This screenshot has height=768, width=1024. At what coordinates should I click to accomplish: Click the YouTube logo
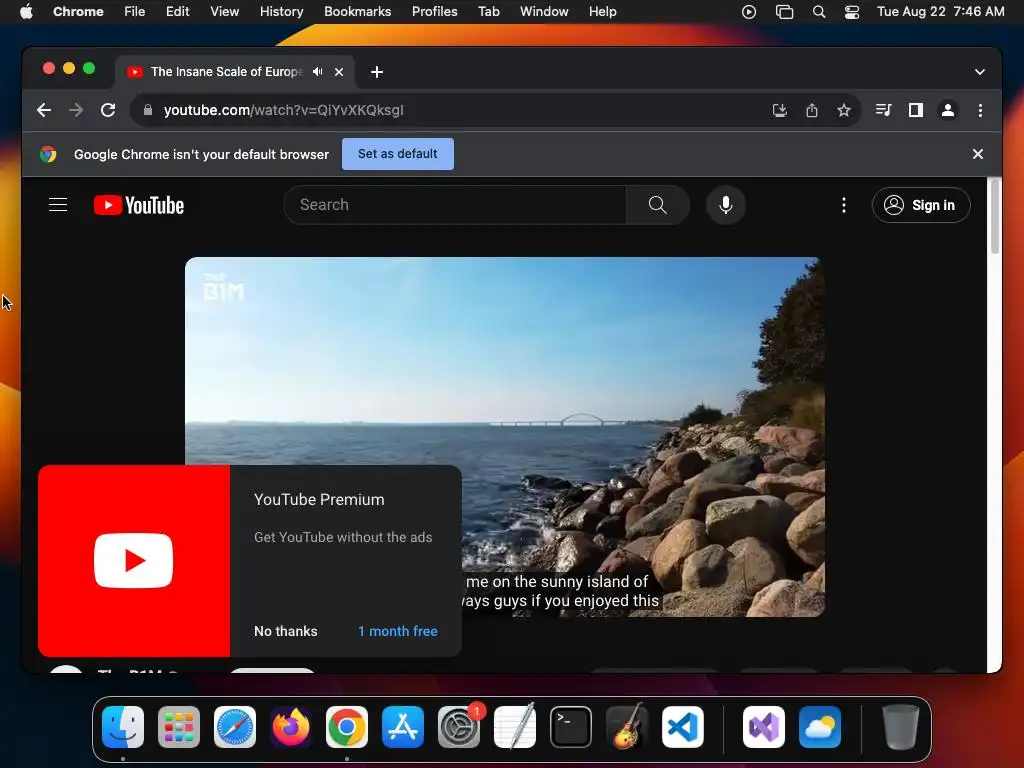pos(139,205)
